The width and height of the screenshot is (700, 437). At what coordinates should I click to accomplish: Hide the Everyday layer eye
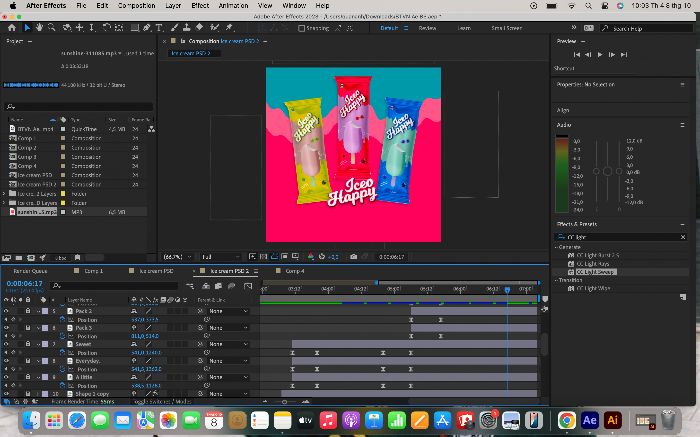tap(6, 361)
